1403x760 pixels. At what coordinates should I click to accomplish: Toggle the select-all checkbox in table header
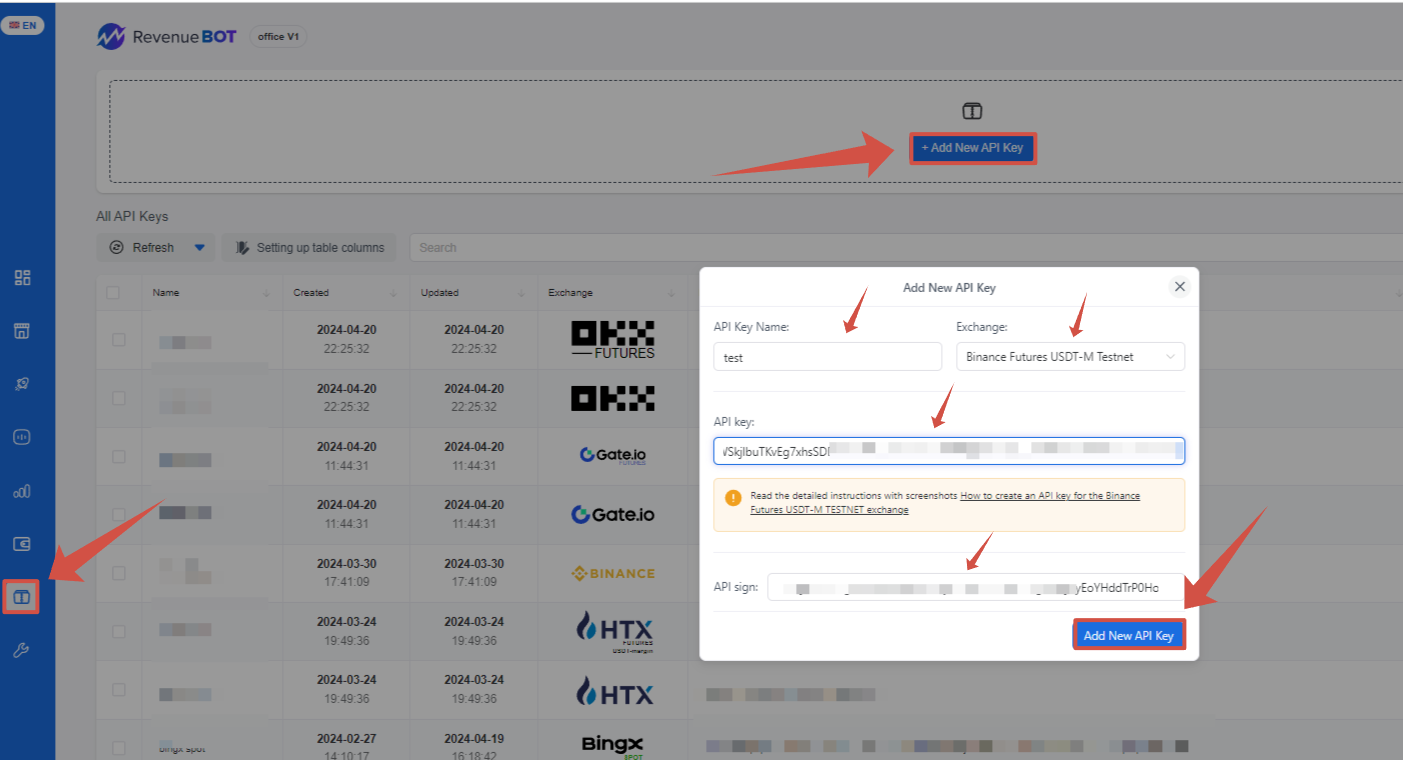tap(113, 293)
